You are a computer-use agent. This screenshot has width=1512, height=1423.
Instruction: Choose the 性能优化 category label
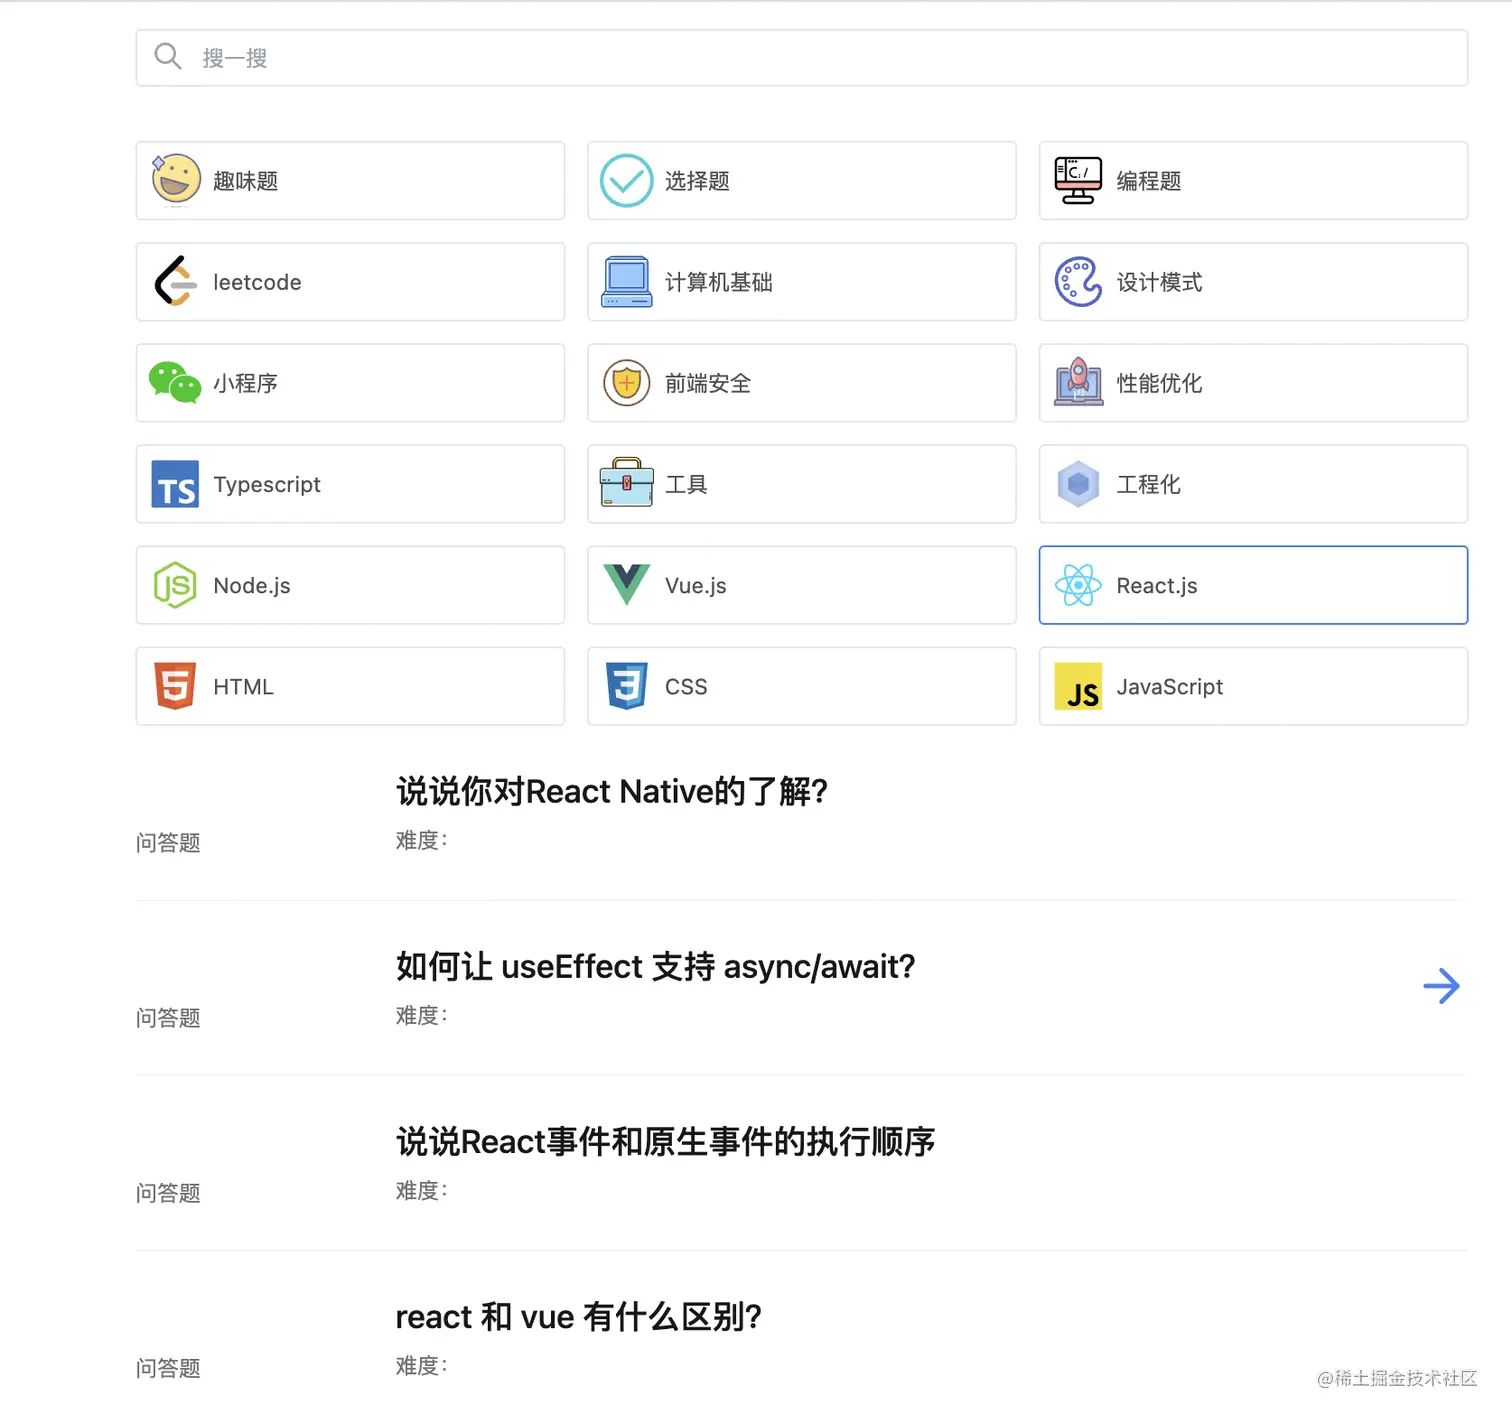(x=1160, y=383)
